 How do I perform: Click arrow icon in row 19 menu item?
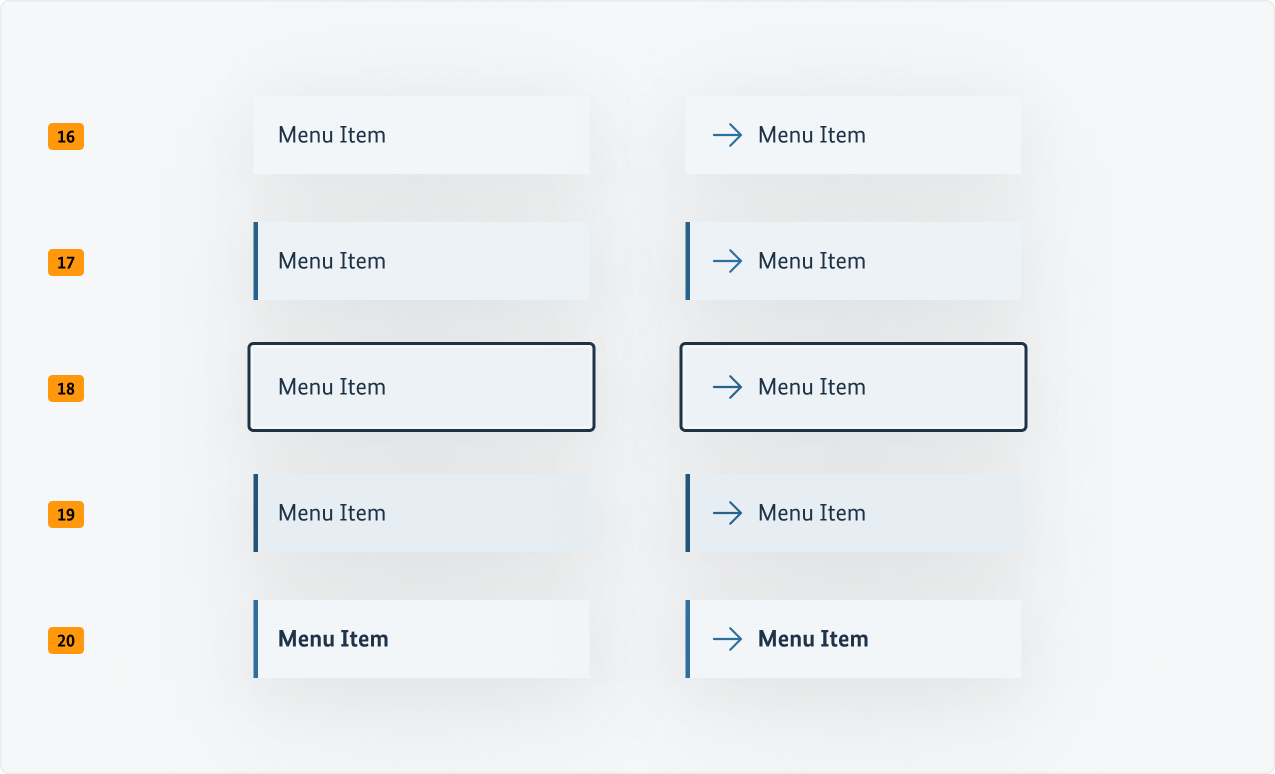point(727,513)
